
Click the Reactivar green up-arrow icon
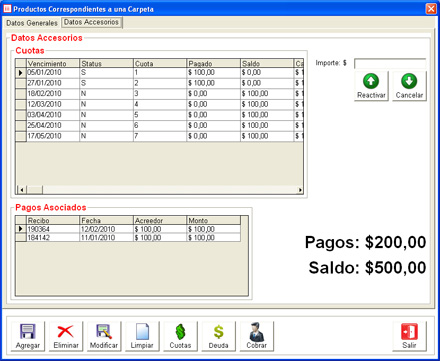371,81
